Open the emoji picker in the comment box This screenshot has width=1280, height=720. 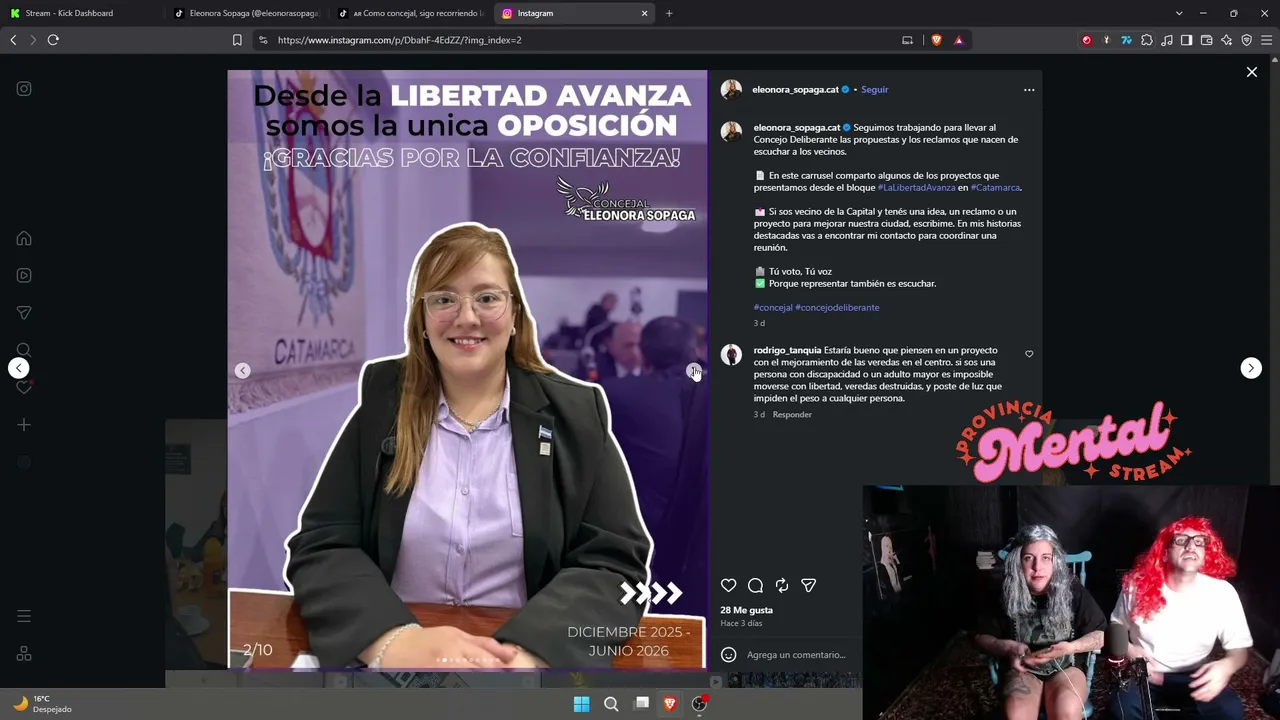pos(729,655)
